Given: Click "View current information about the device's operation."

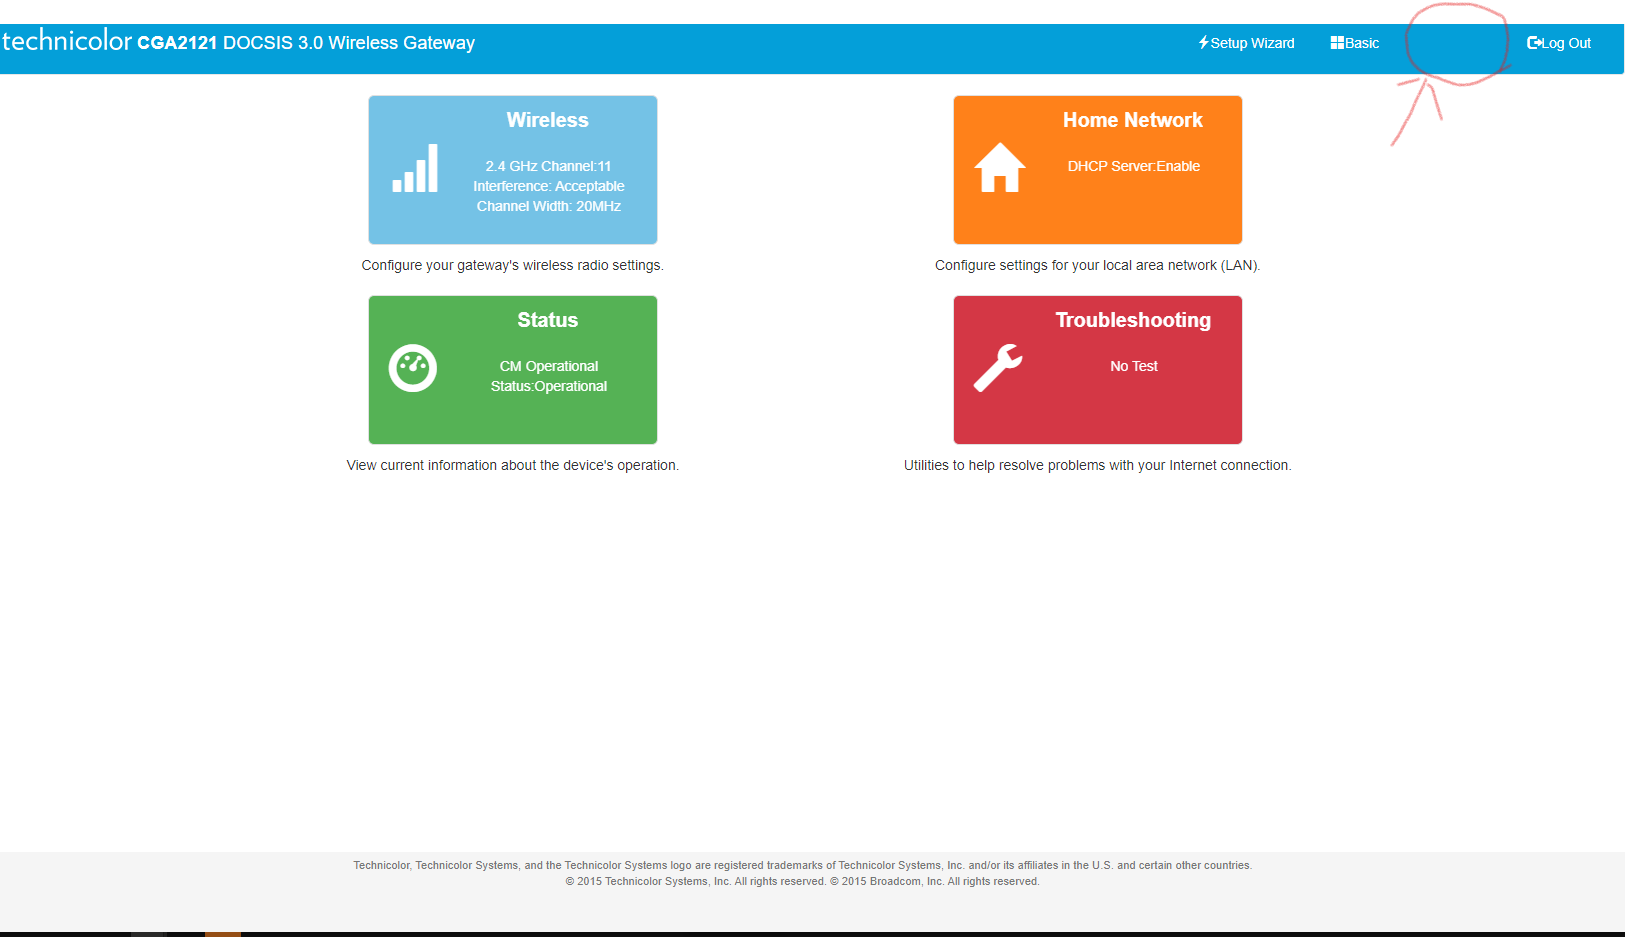Looking at the screenshot, I should [513, 465].
